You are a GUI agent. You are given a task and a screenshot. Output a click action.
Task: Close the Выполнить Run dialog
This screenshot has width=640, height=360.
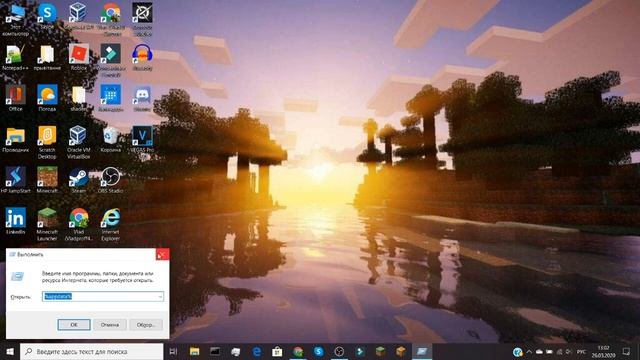coord(162,254)
